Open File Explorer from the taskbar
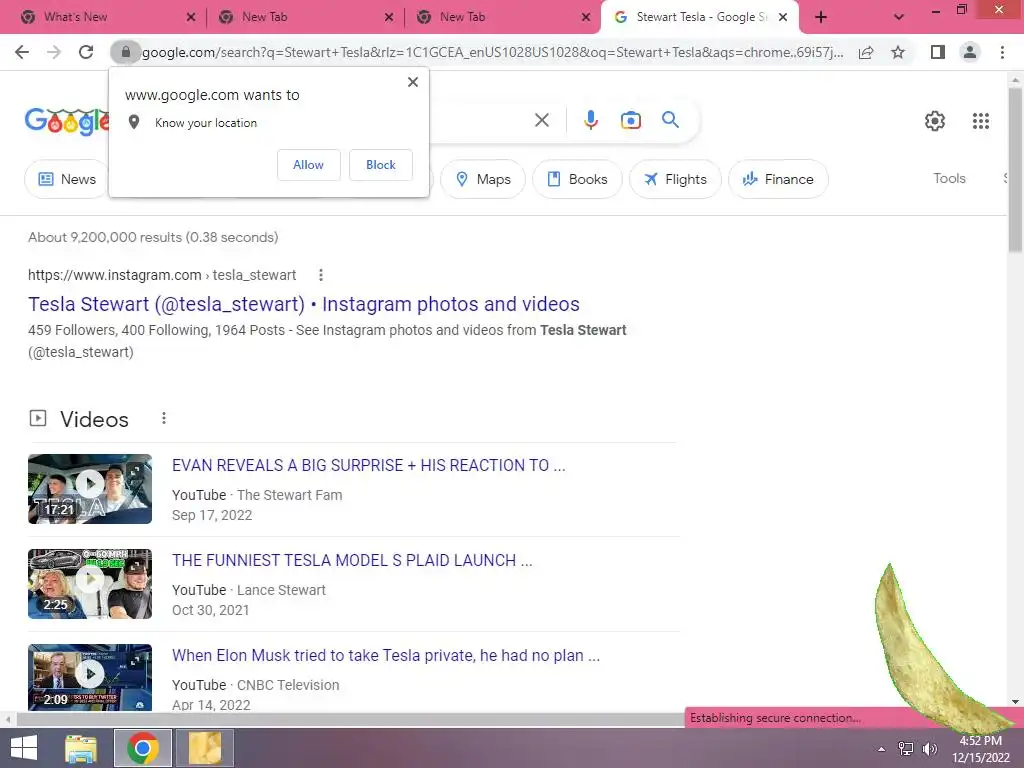The height and width of the screenshot is (768, 1024). (x=81, y=748)
